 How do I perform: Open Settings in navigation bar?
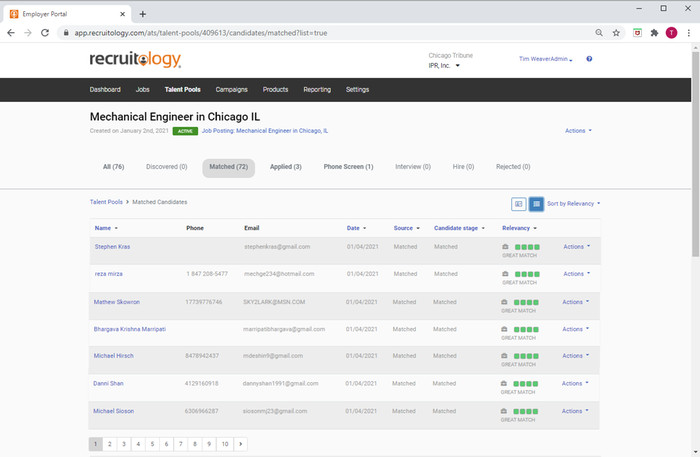coord(358,90)
